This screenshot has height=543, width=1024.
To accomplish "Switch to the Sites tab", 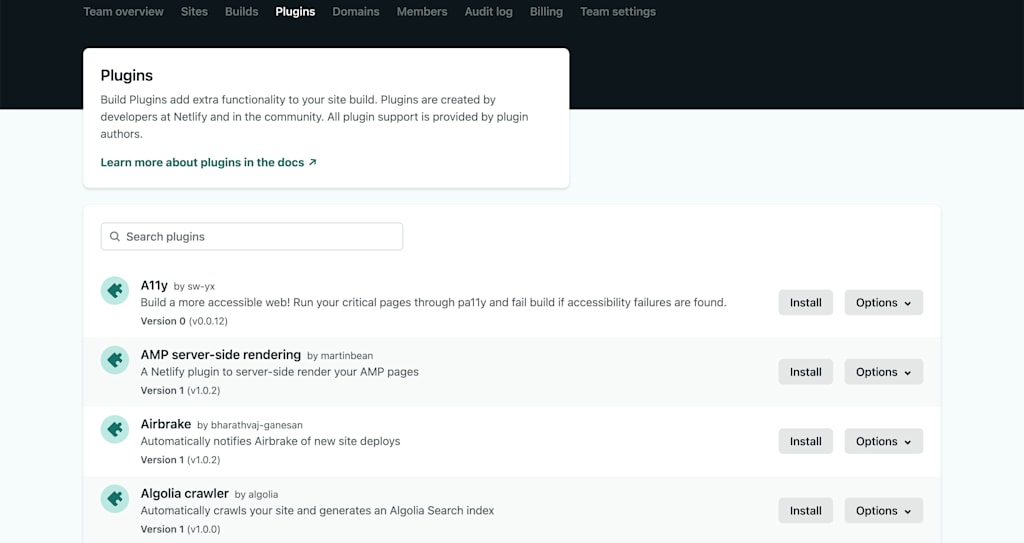I will click(194, 12).
